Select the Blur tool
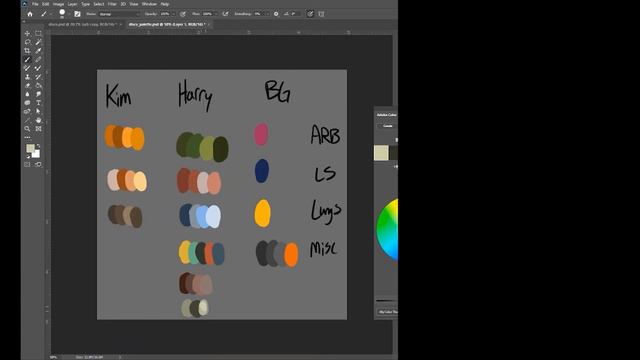640x360 pixels. coord(27,94)
